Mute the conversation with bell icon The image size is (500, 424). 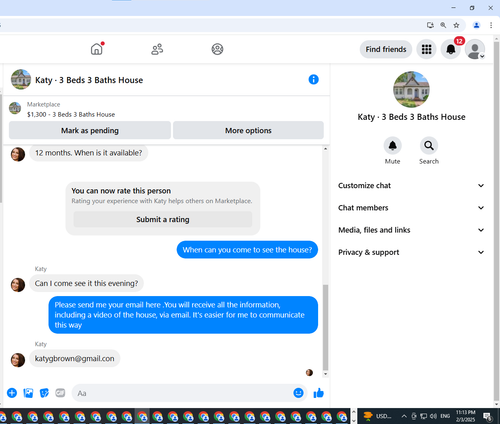(x=392, y=146)
